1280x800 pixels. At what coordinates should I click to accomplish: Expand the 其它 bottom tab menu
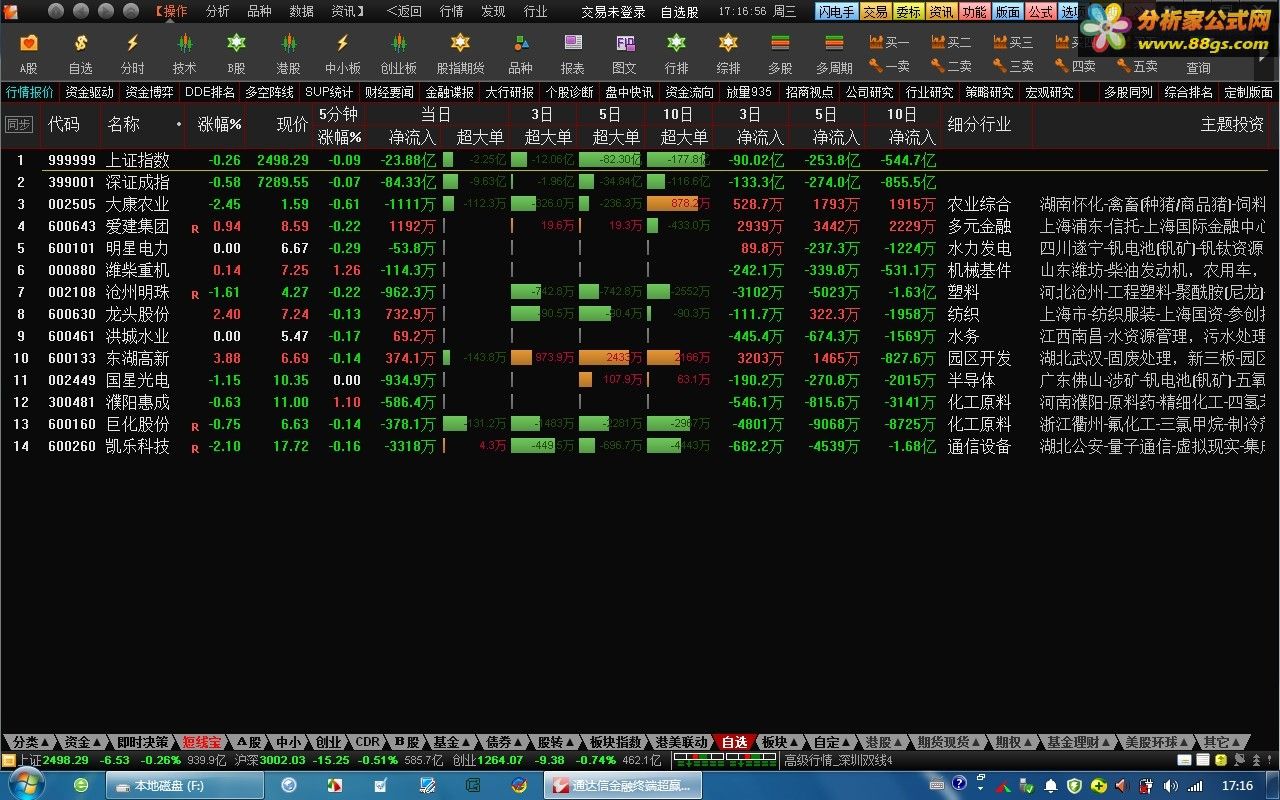[1222, 742]
